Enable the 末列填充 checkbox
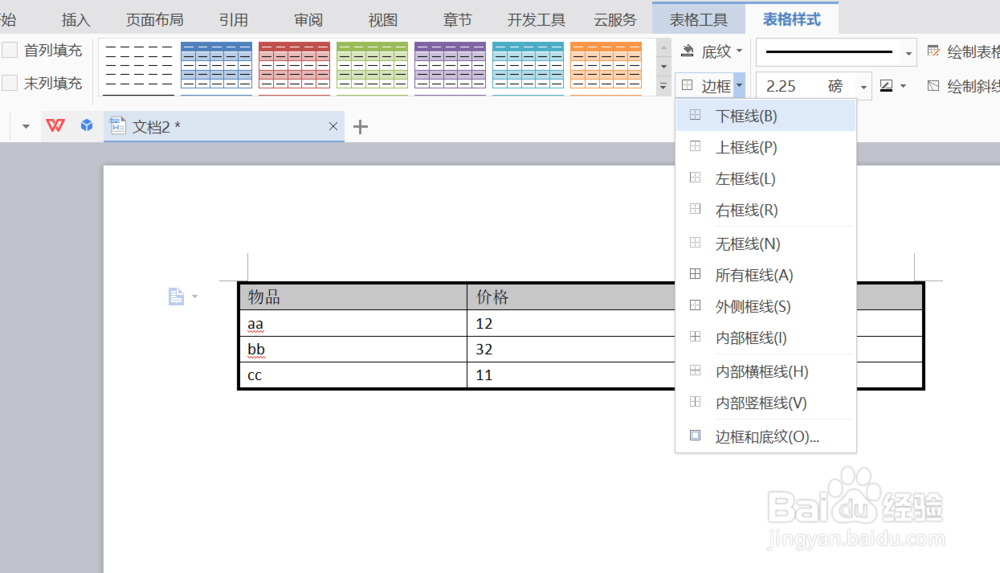Screen dimensions: 1000x573 pos(10,82)
